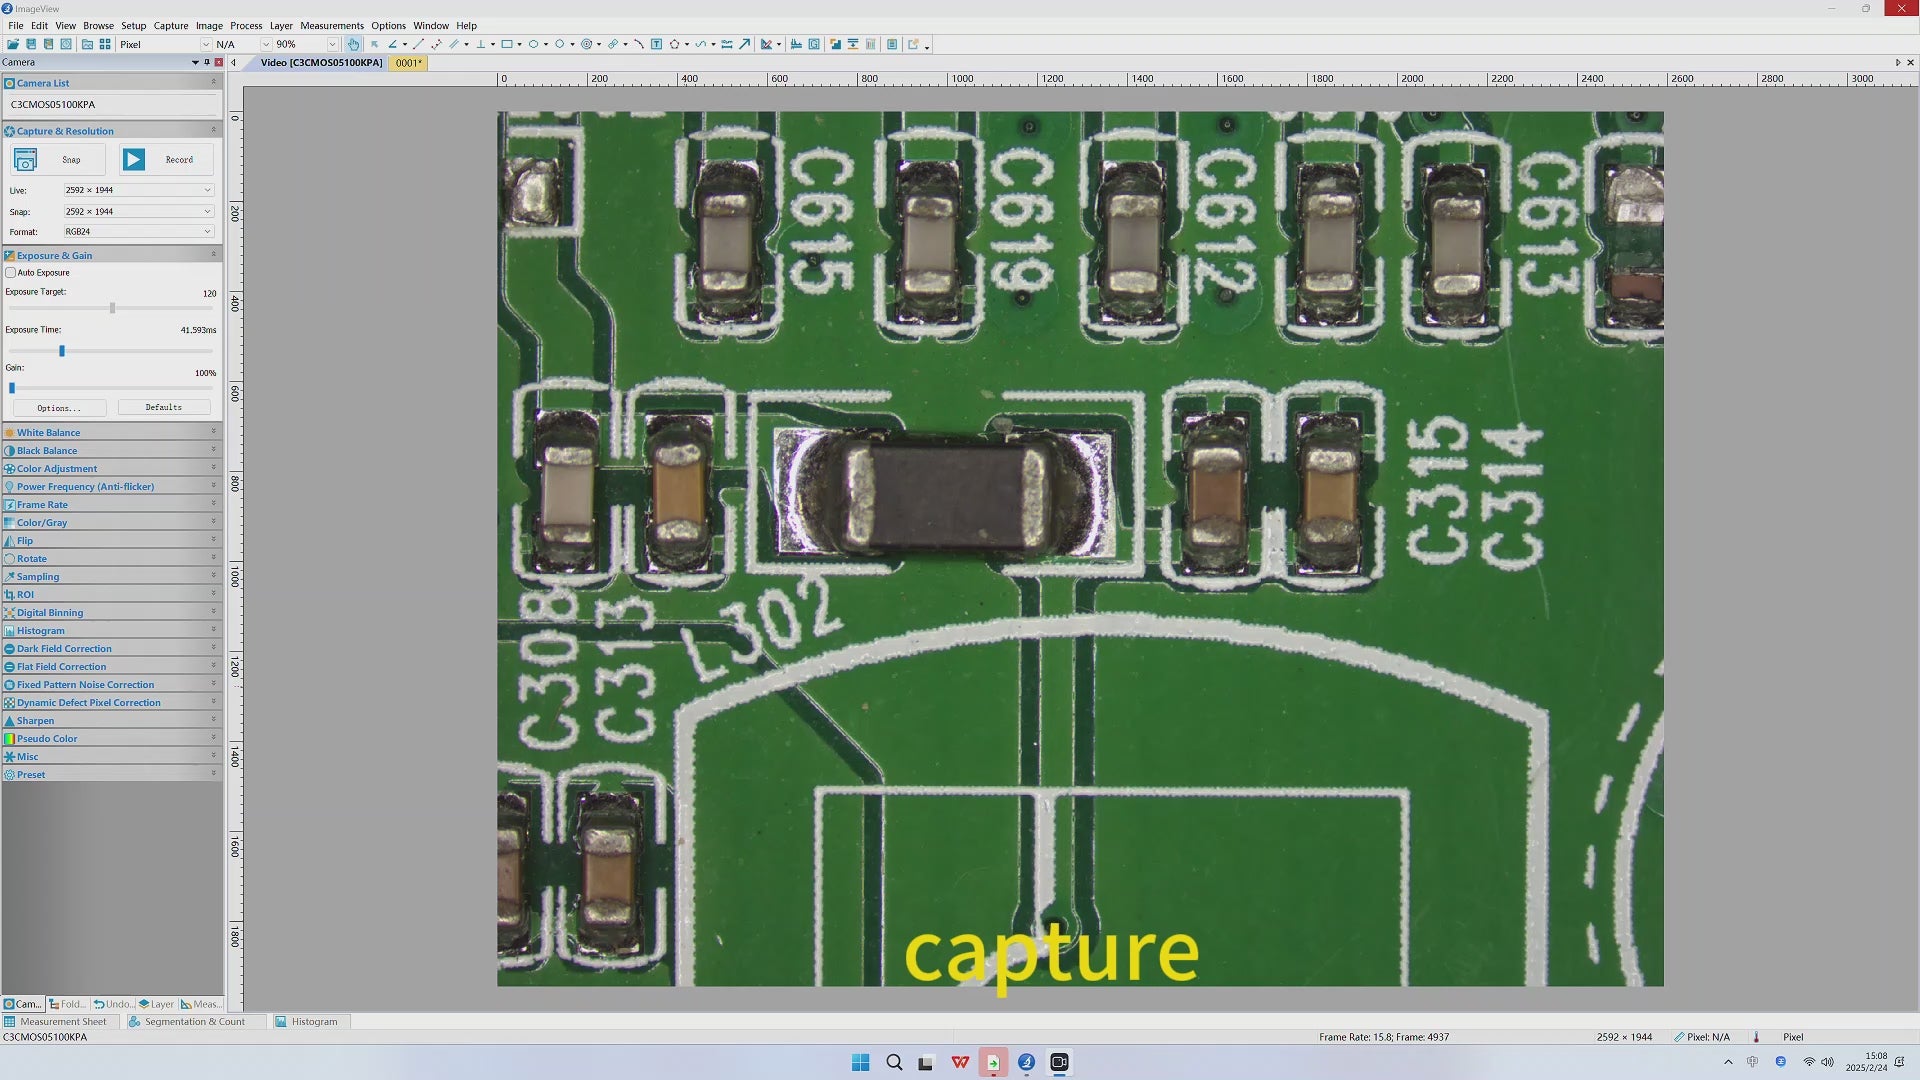This screenshot has width=1920, height=1080.
Task: Open the Live resolution dropdown
Action: tap(138, 190)
